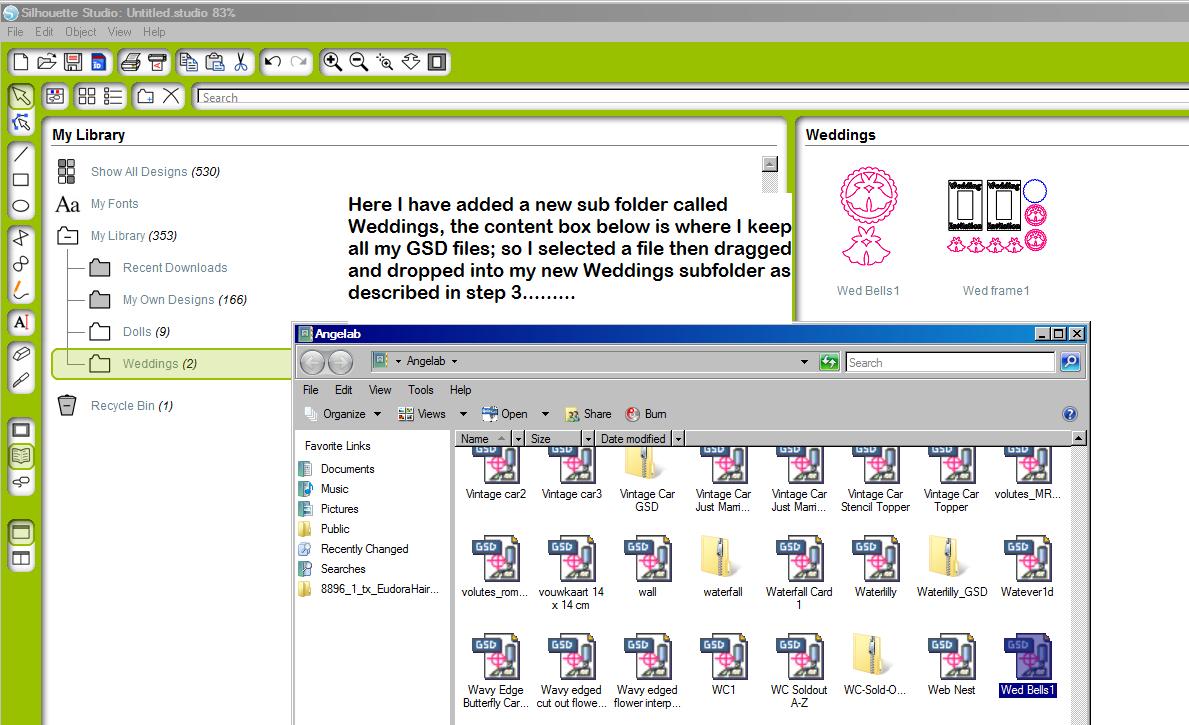Select the arrow Select tool
The image size is (1189, 725).
pos(21,96)
